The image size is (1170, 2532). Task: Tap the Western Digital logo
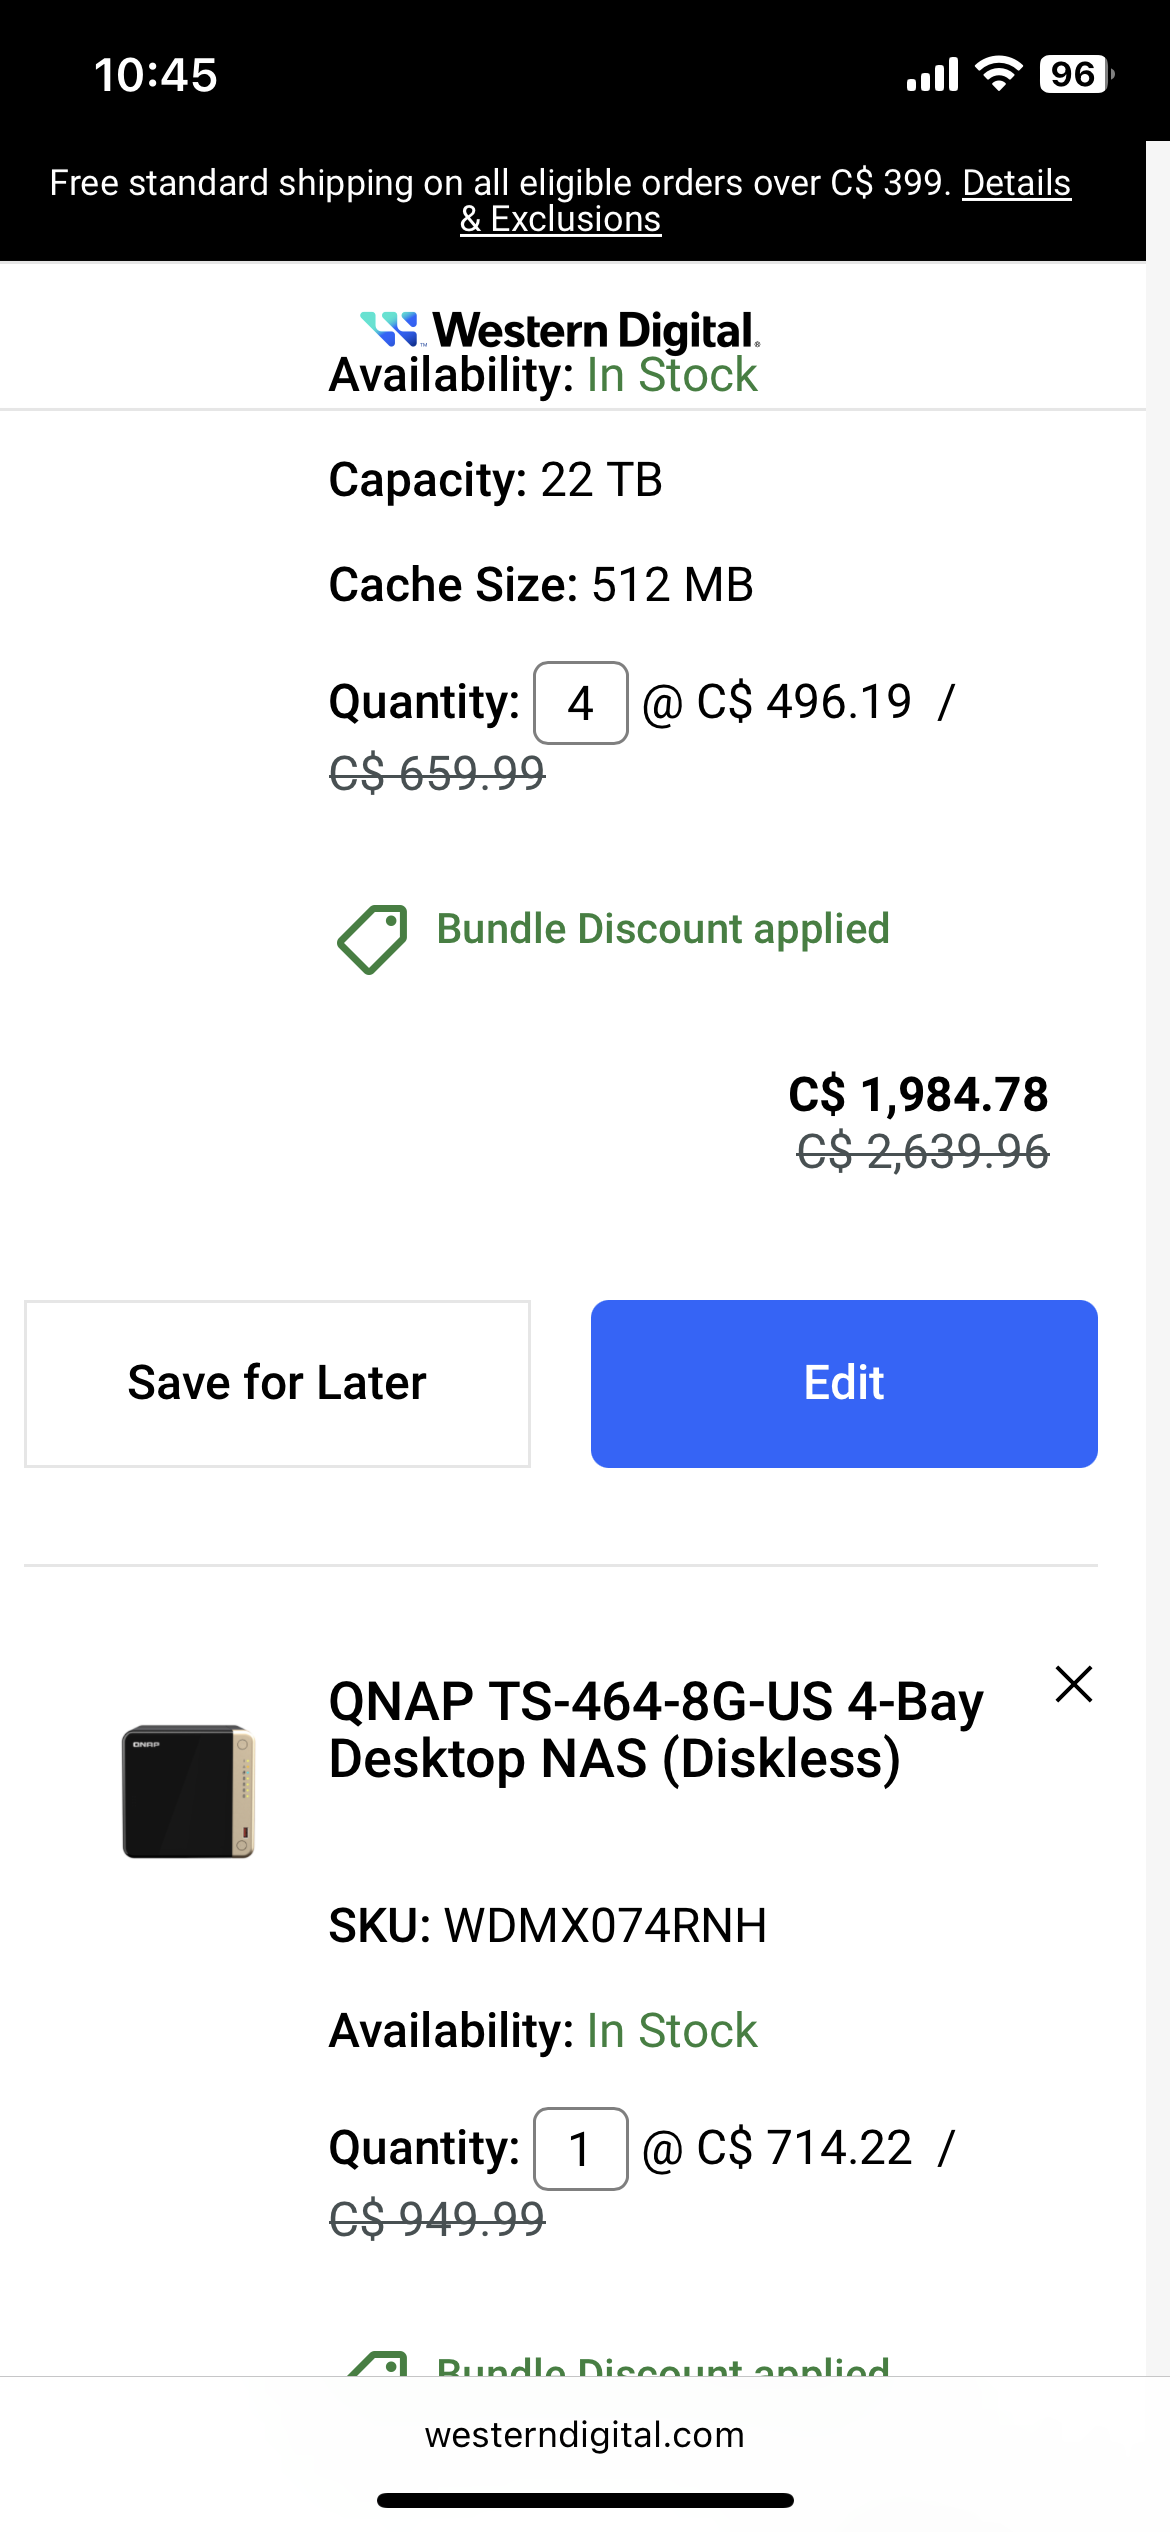pos(559,329)
